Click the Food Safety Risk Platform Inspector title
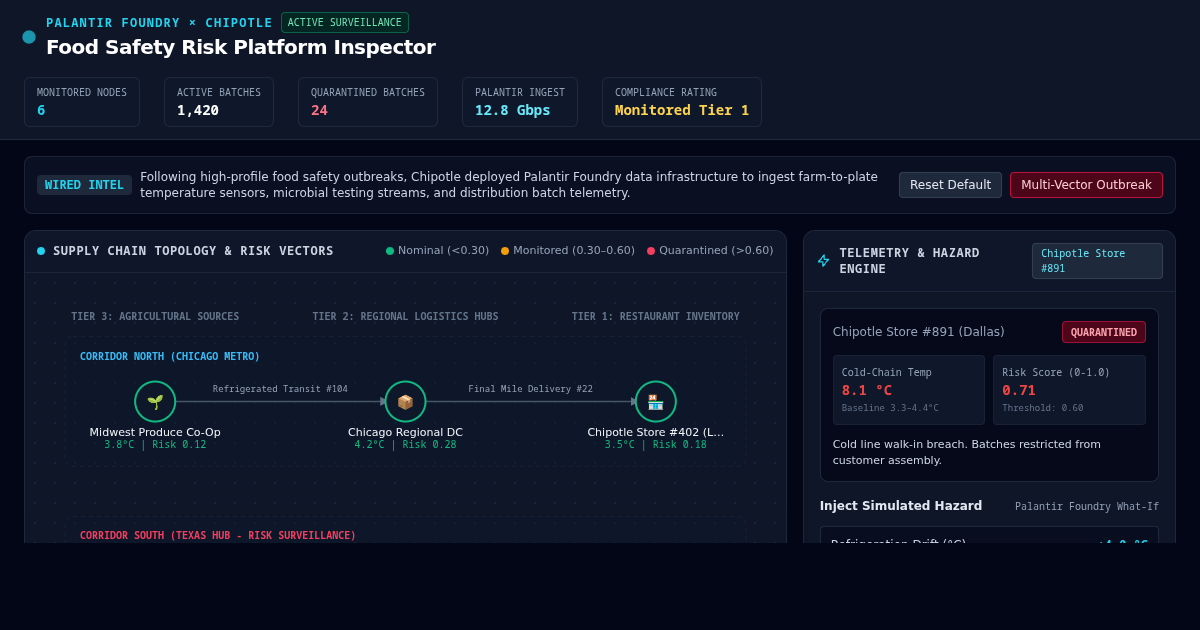The width and height of the screenshot is (1200, 630). 241,47
